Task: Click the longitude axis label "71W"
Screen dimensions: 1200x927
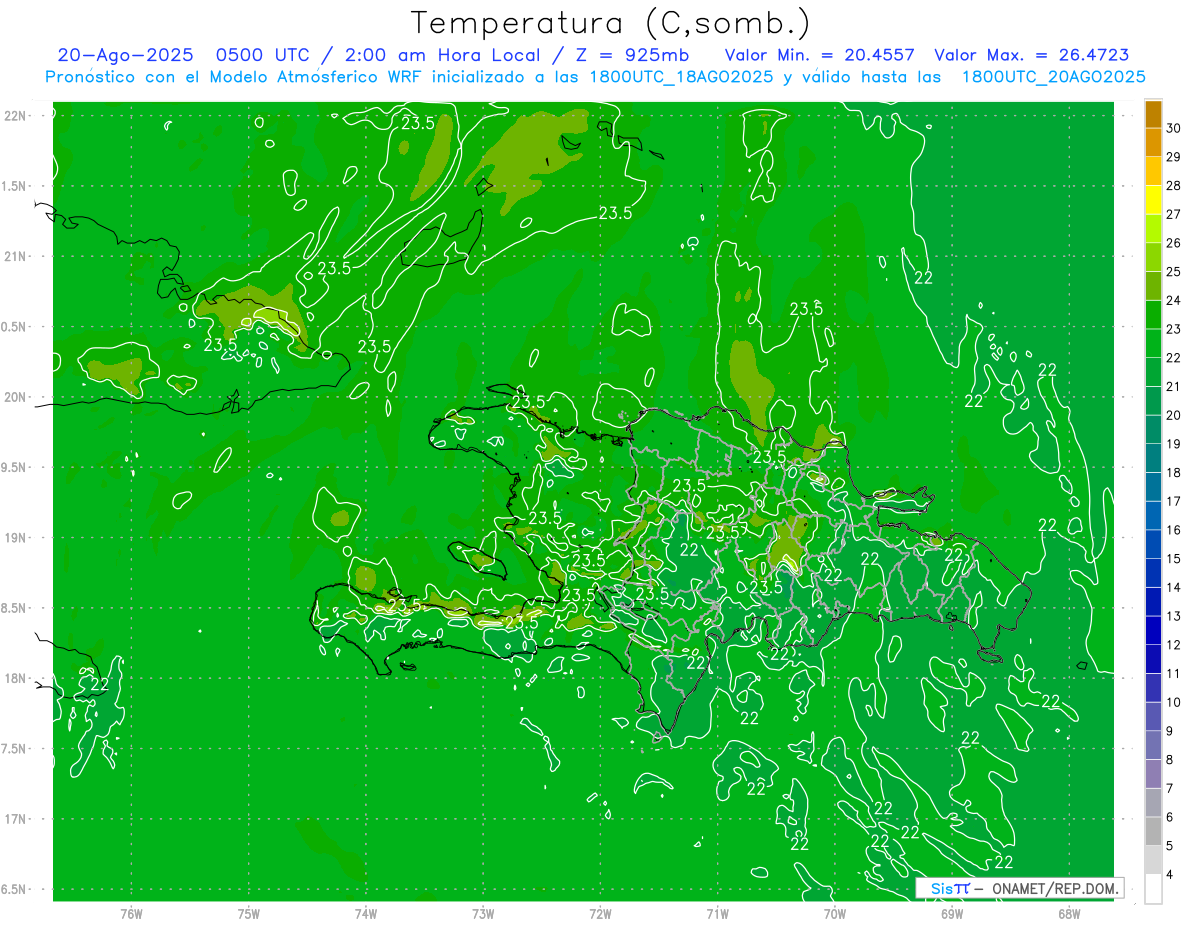Action: click(x=717, y=913)
